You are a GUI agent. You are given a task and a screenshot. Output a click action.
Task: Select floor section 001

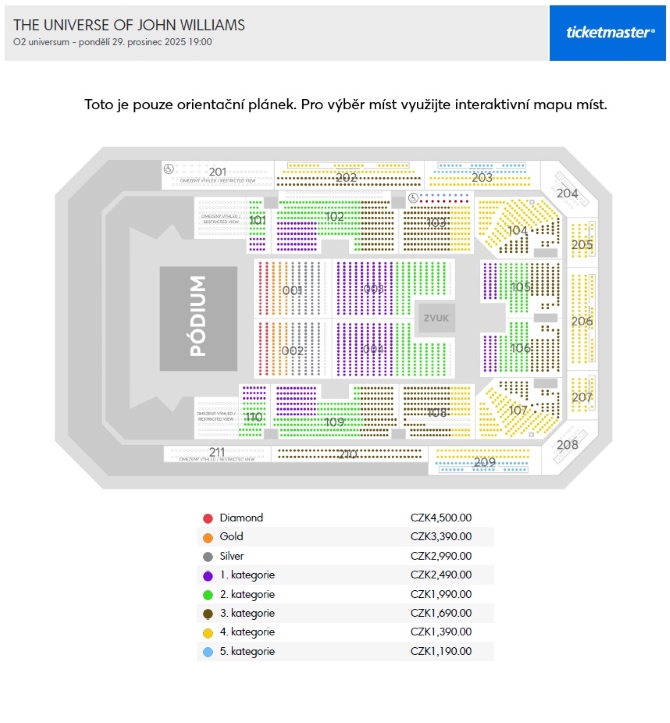[292, 289]
